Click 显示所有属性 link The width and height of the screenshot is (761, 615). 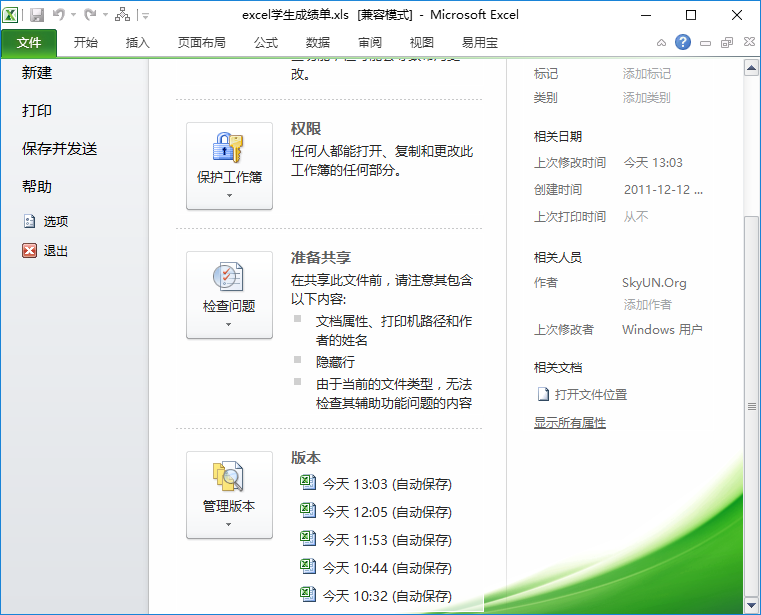click(x=570, y=423)
